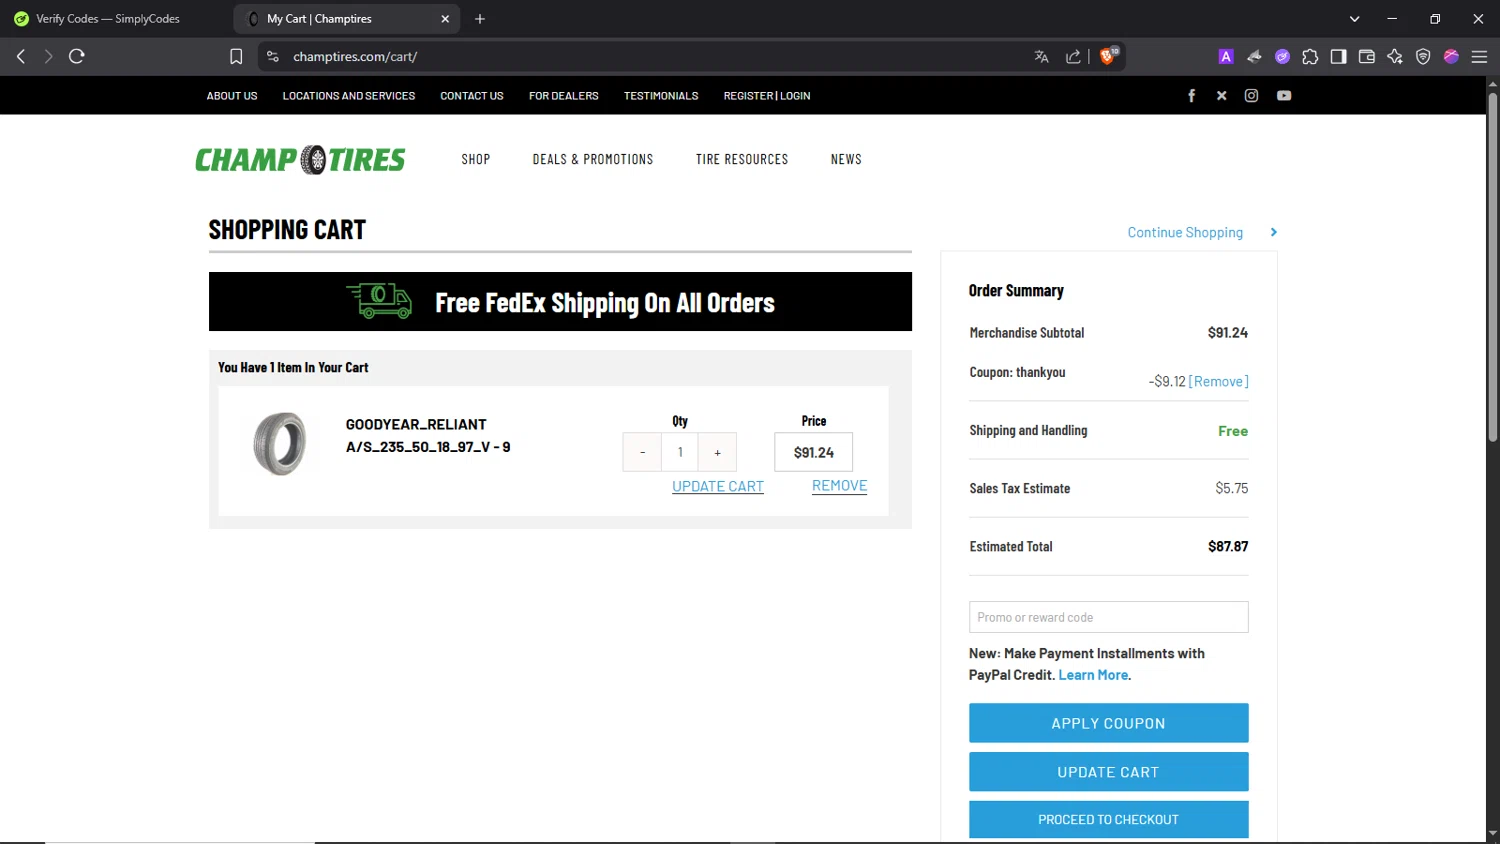This screenshot has height=844, width=1500.
Task: Switch to Verify Codes SimplyCodes tab
Action: click(108, 19)
